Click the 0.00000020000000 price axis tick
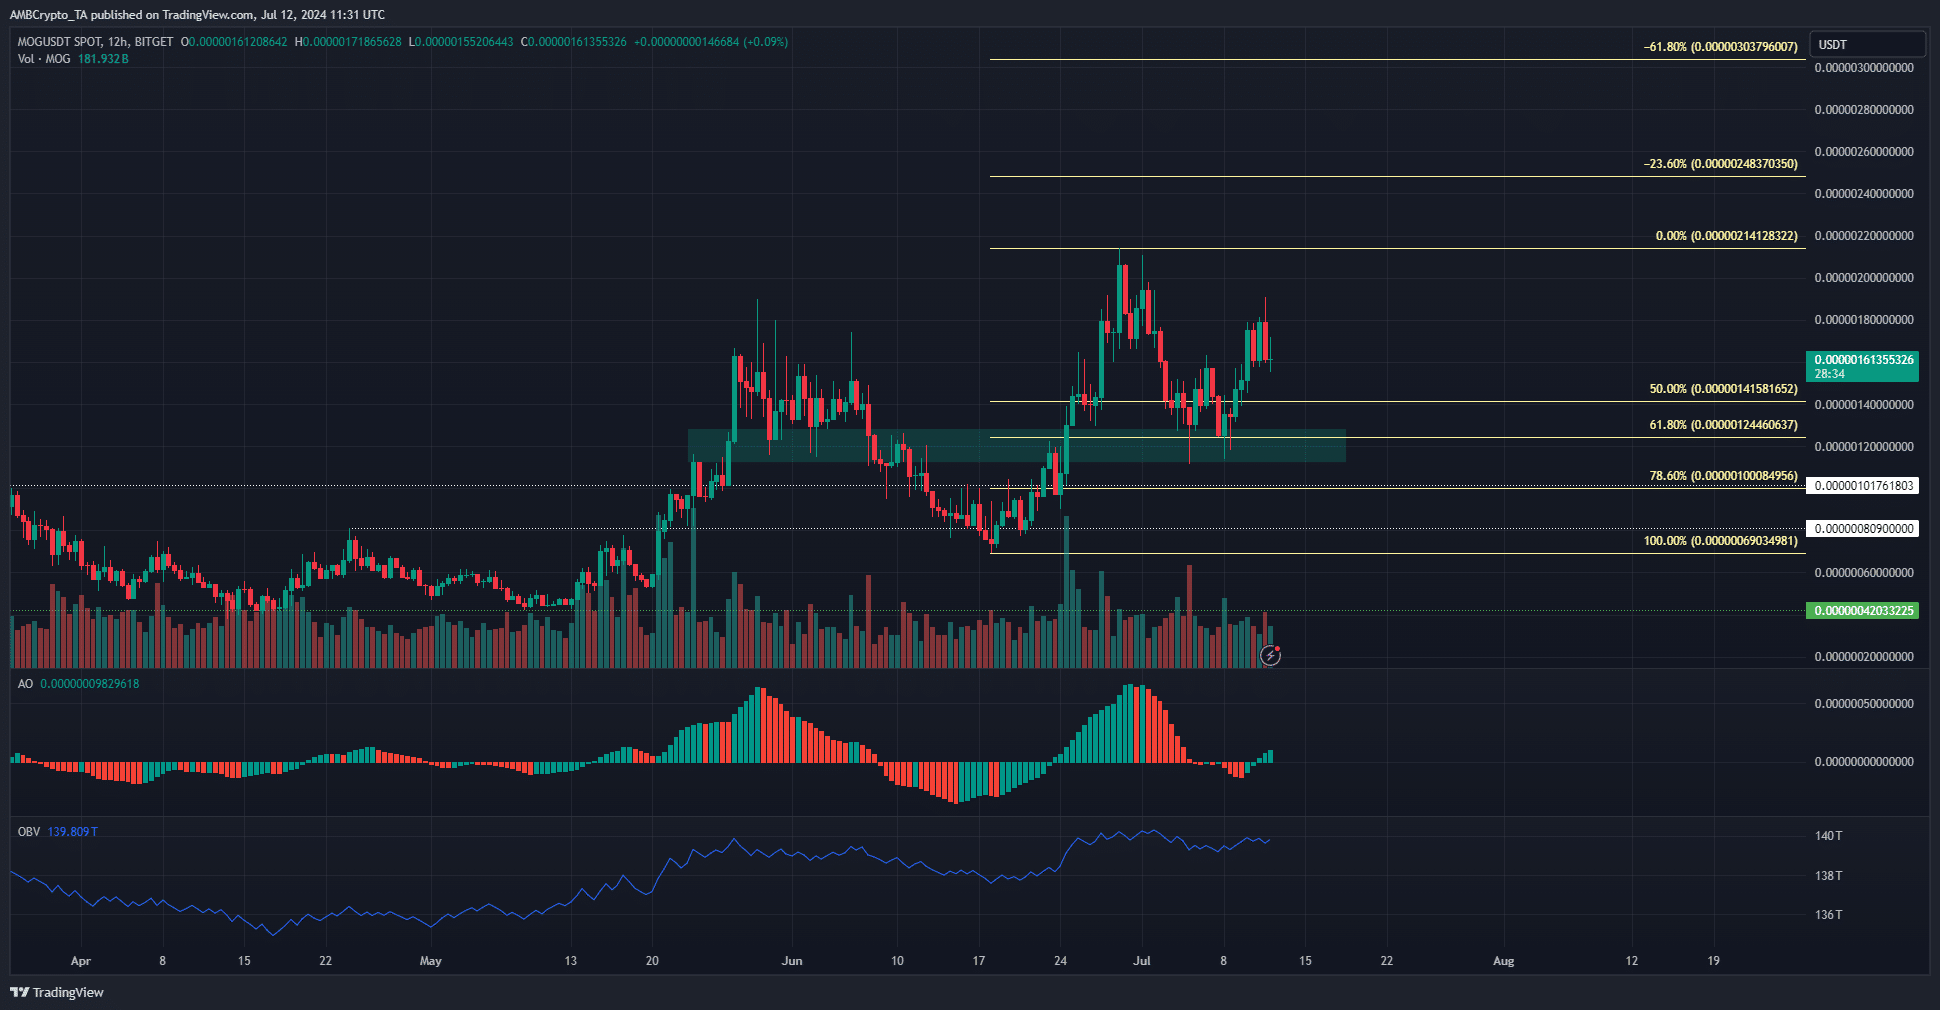 click(x=1864, y=657)
